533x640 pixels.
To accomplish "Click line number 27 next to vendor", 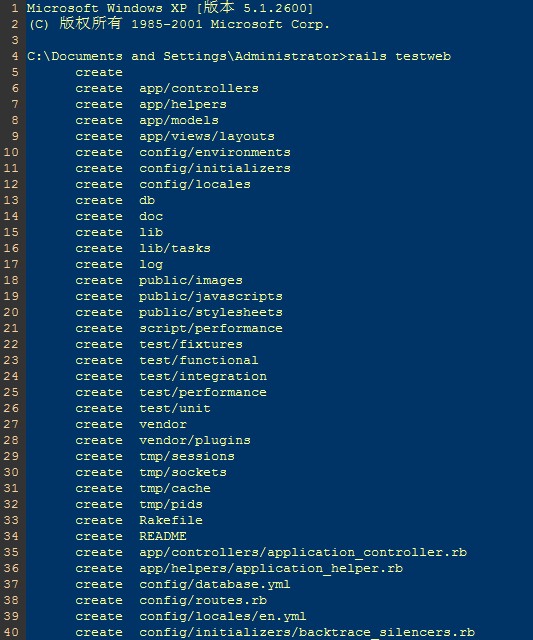I will [11, 424].
